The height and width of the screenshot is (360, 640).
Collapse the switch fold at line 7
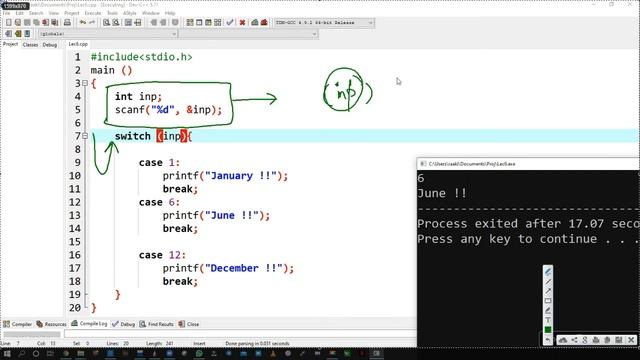point(85,136)
